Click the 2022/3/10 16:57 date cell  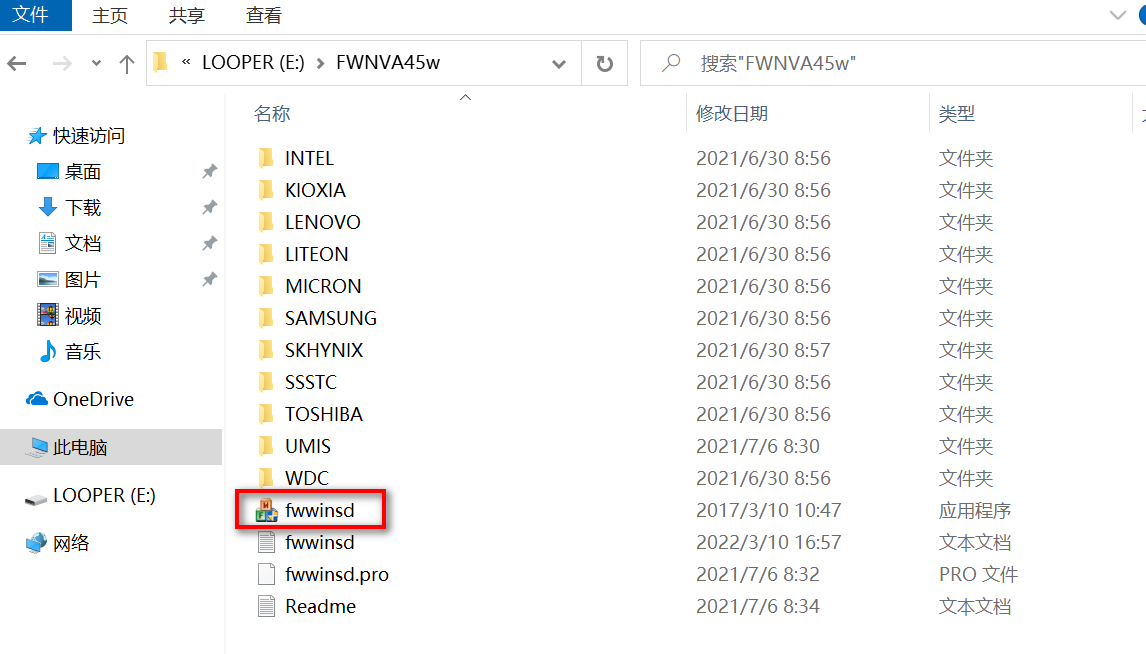coord(768,542)
